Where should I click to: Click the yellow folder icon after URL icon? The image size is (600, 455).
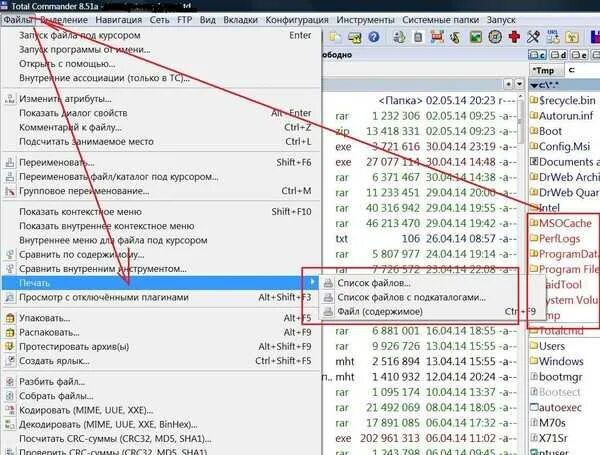tap(572, 37)
